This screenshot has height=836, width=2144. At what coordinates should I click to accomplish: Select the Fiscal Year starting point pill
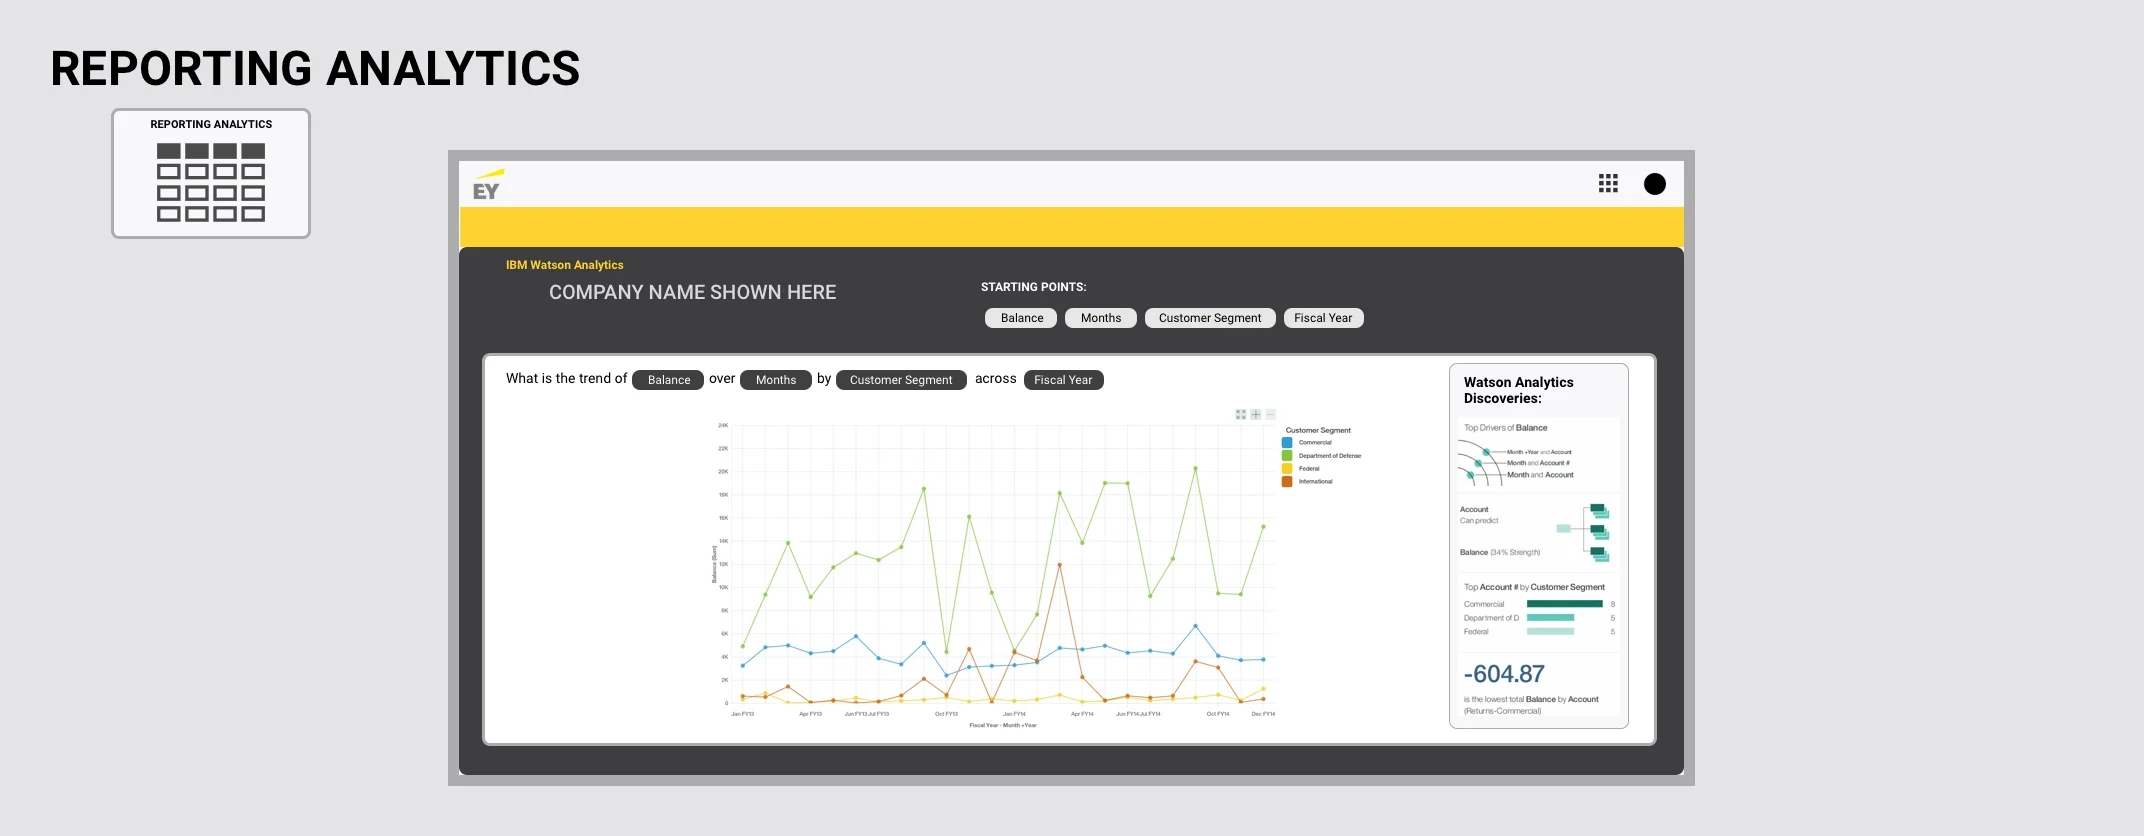click(1323, 318)
